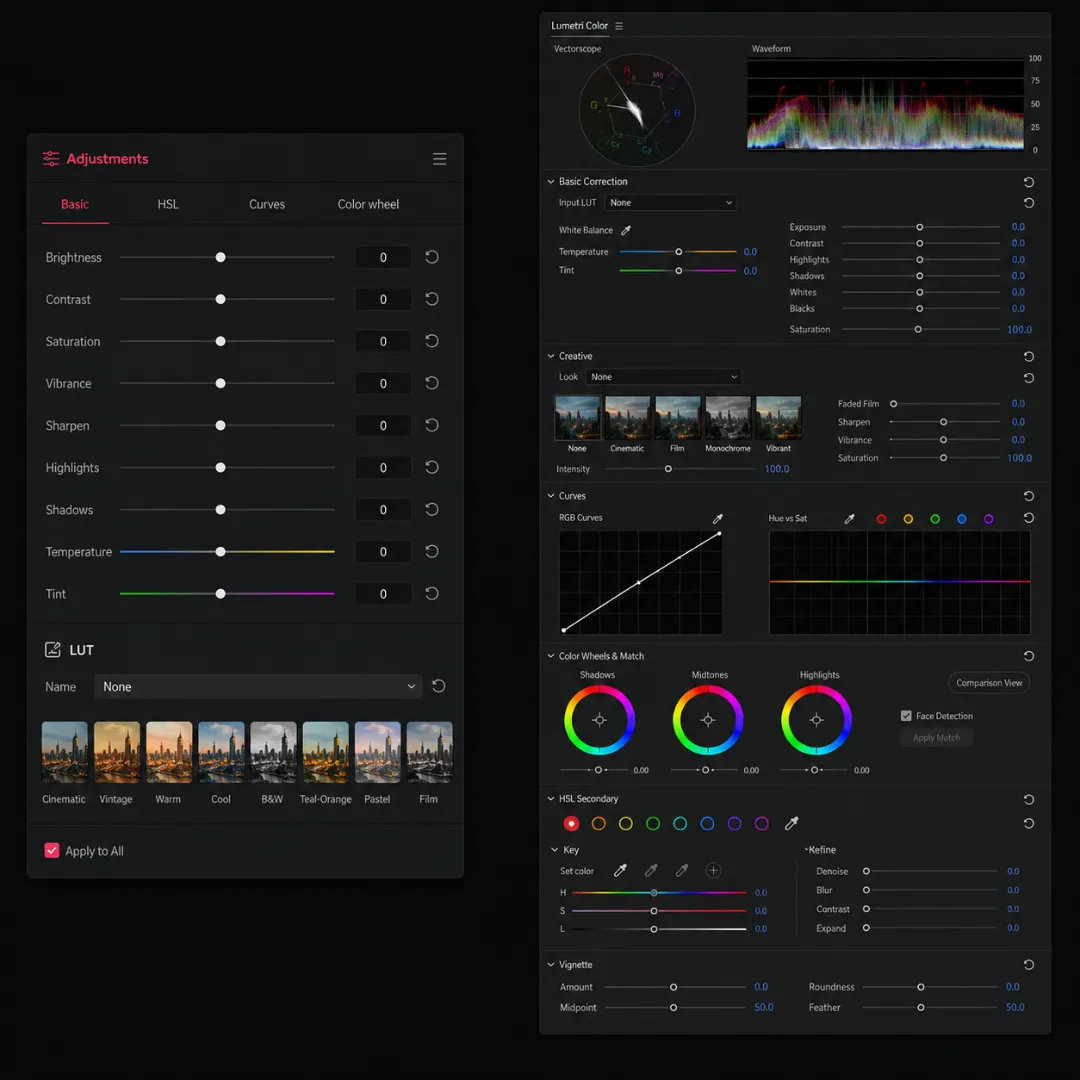This screenshot has width=1080, height=1080.
Task: Select the red HSL Secondary color dot
Action: click(571, 823)
